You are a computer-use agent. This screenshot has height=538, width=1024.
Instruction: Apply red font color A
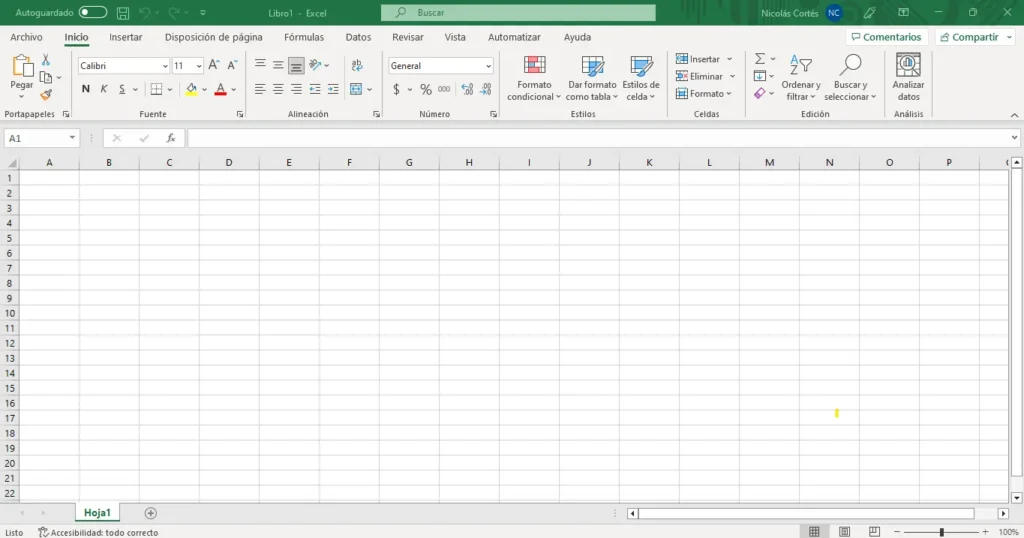click(220, 89)
